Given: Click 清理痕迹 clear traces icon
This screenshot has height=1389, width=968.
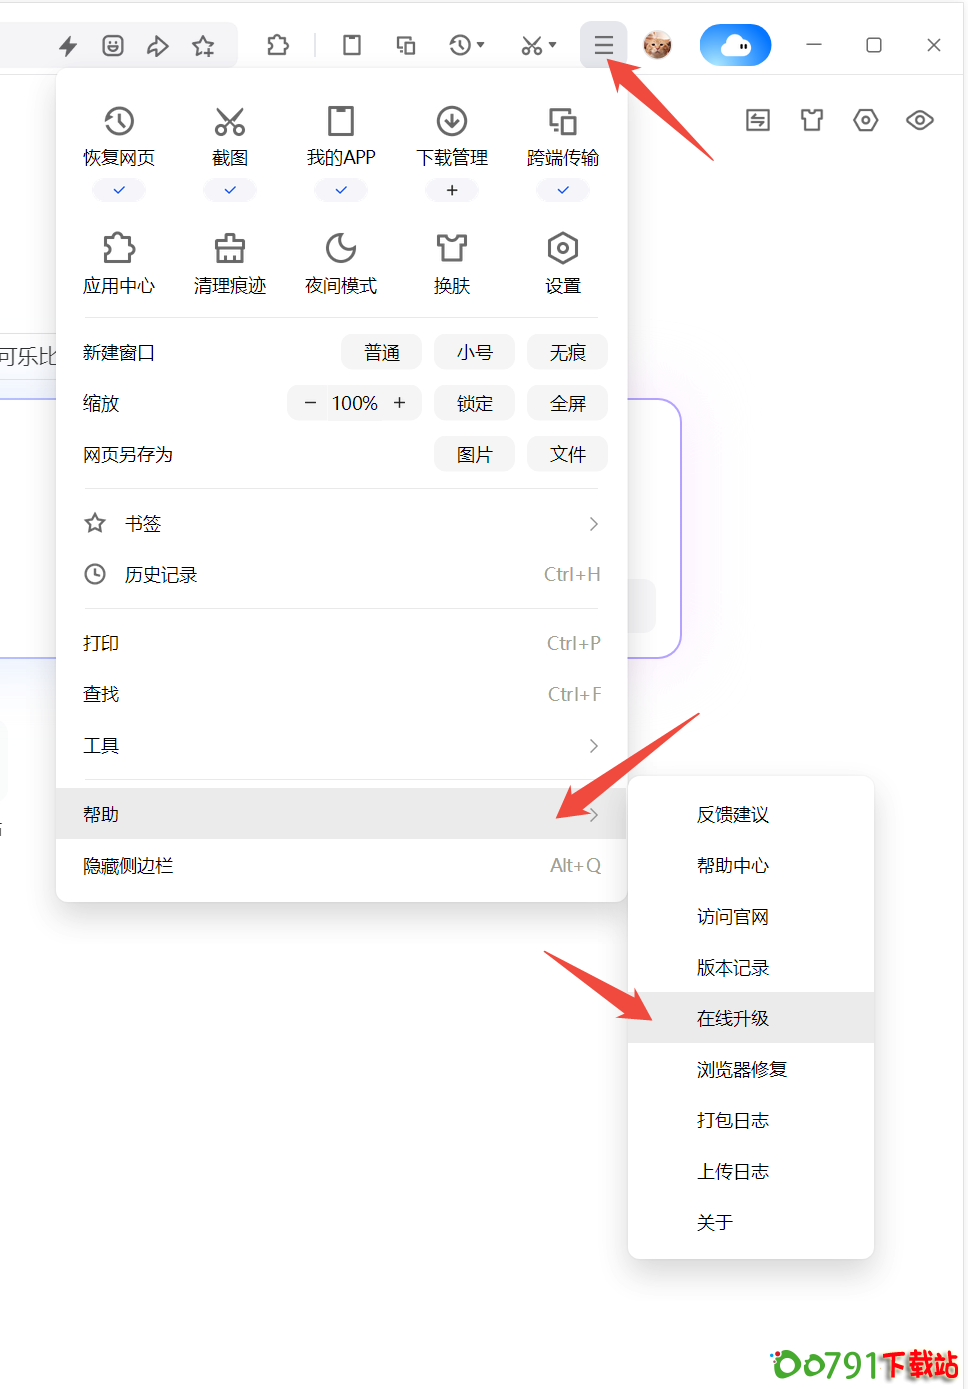Looking at the screenshot, I should (230, 249).
